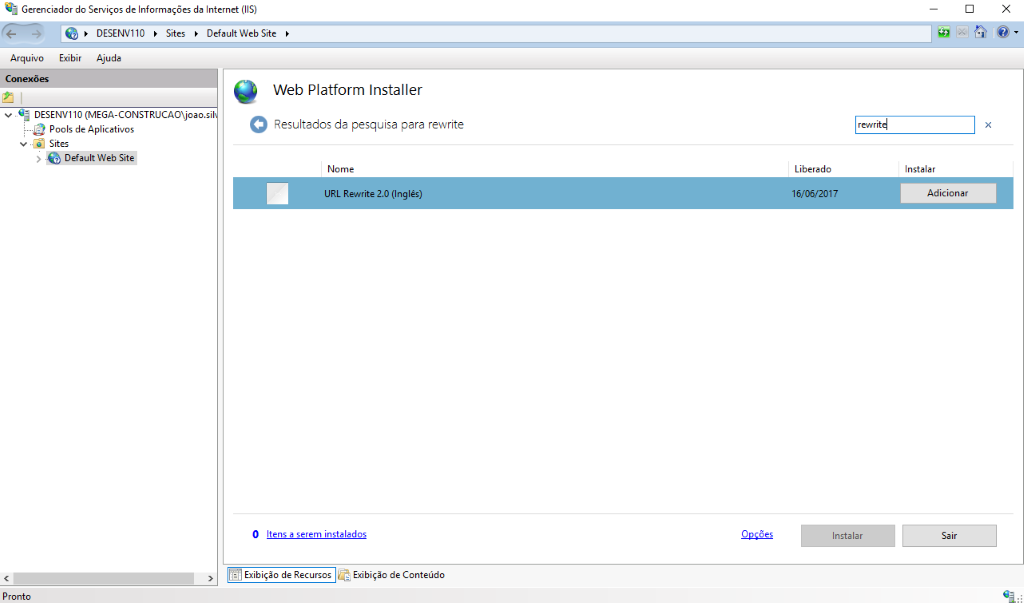Screen dimensions: 1024x603
Task: Click the back arrow beside search results heading
Action: 258,125
